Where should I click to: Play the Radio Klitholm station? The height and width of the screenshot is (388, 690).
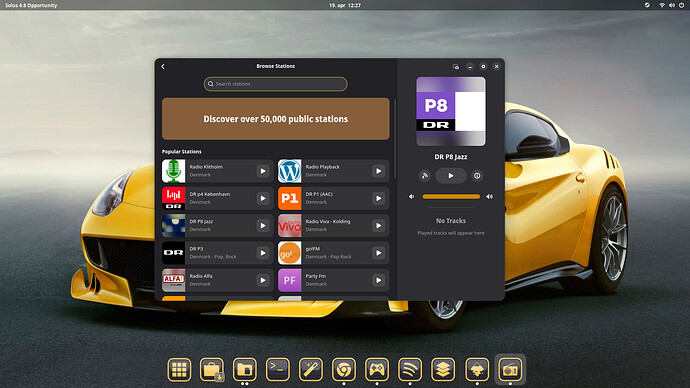263,171
